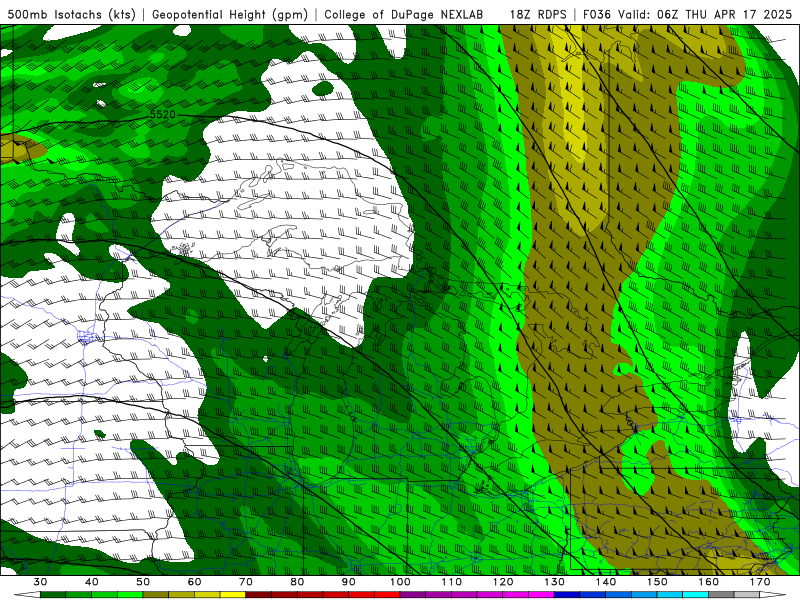Click the 120 value on the color scale
Viewport: 800px width, 600px height.
503,582
